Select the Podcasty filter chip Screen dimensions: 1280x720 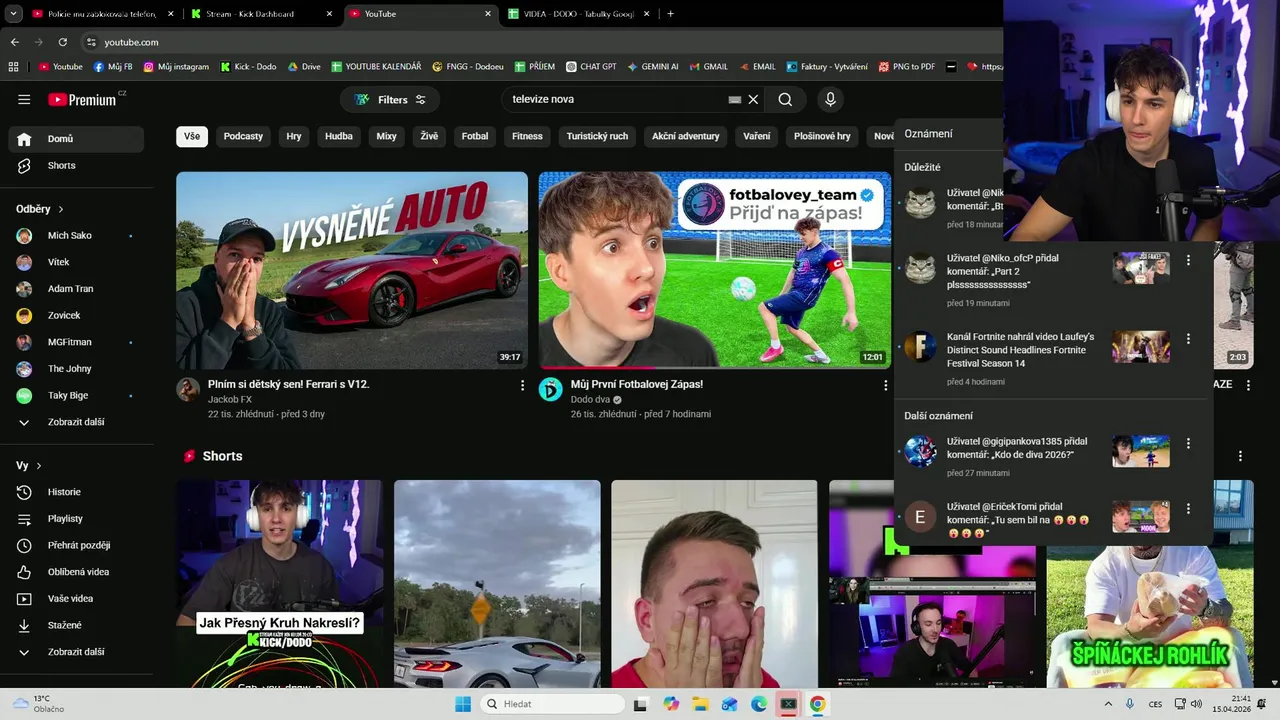243,136
